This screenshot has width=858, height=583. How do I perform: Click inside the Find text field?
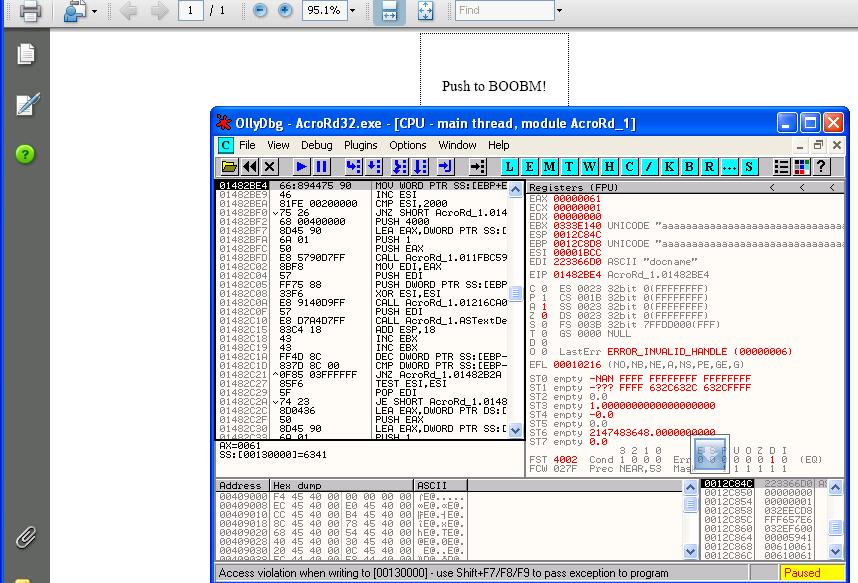point(503,11)
